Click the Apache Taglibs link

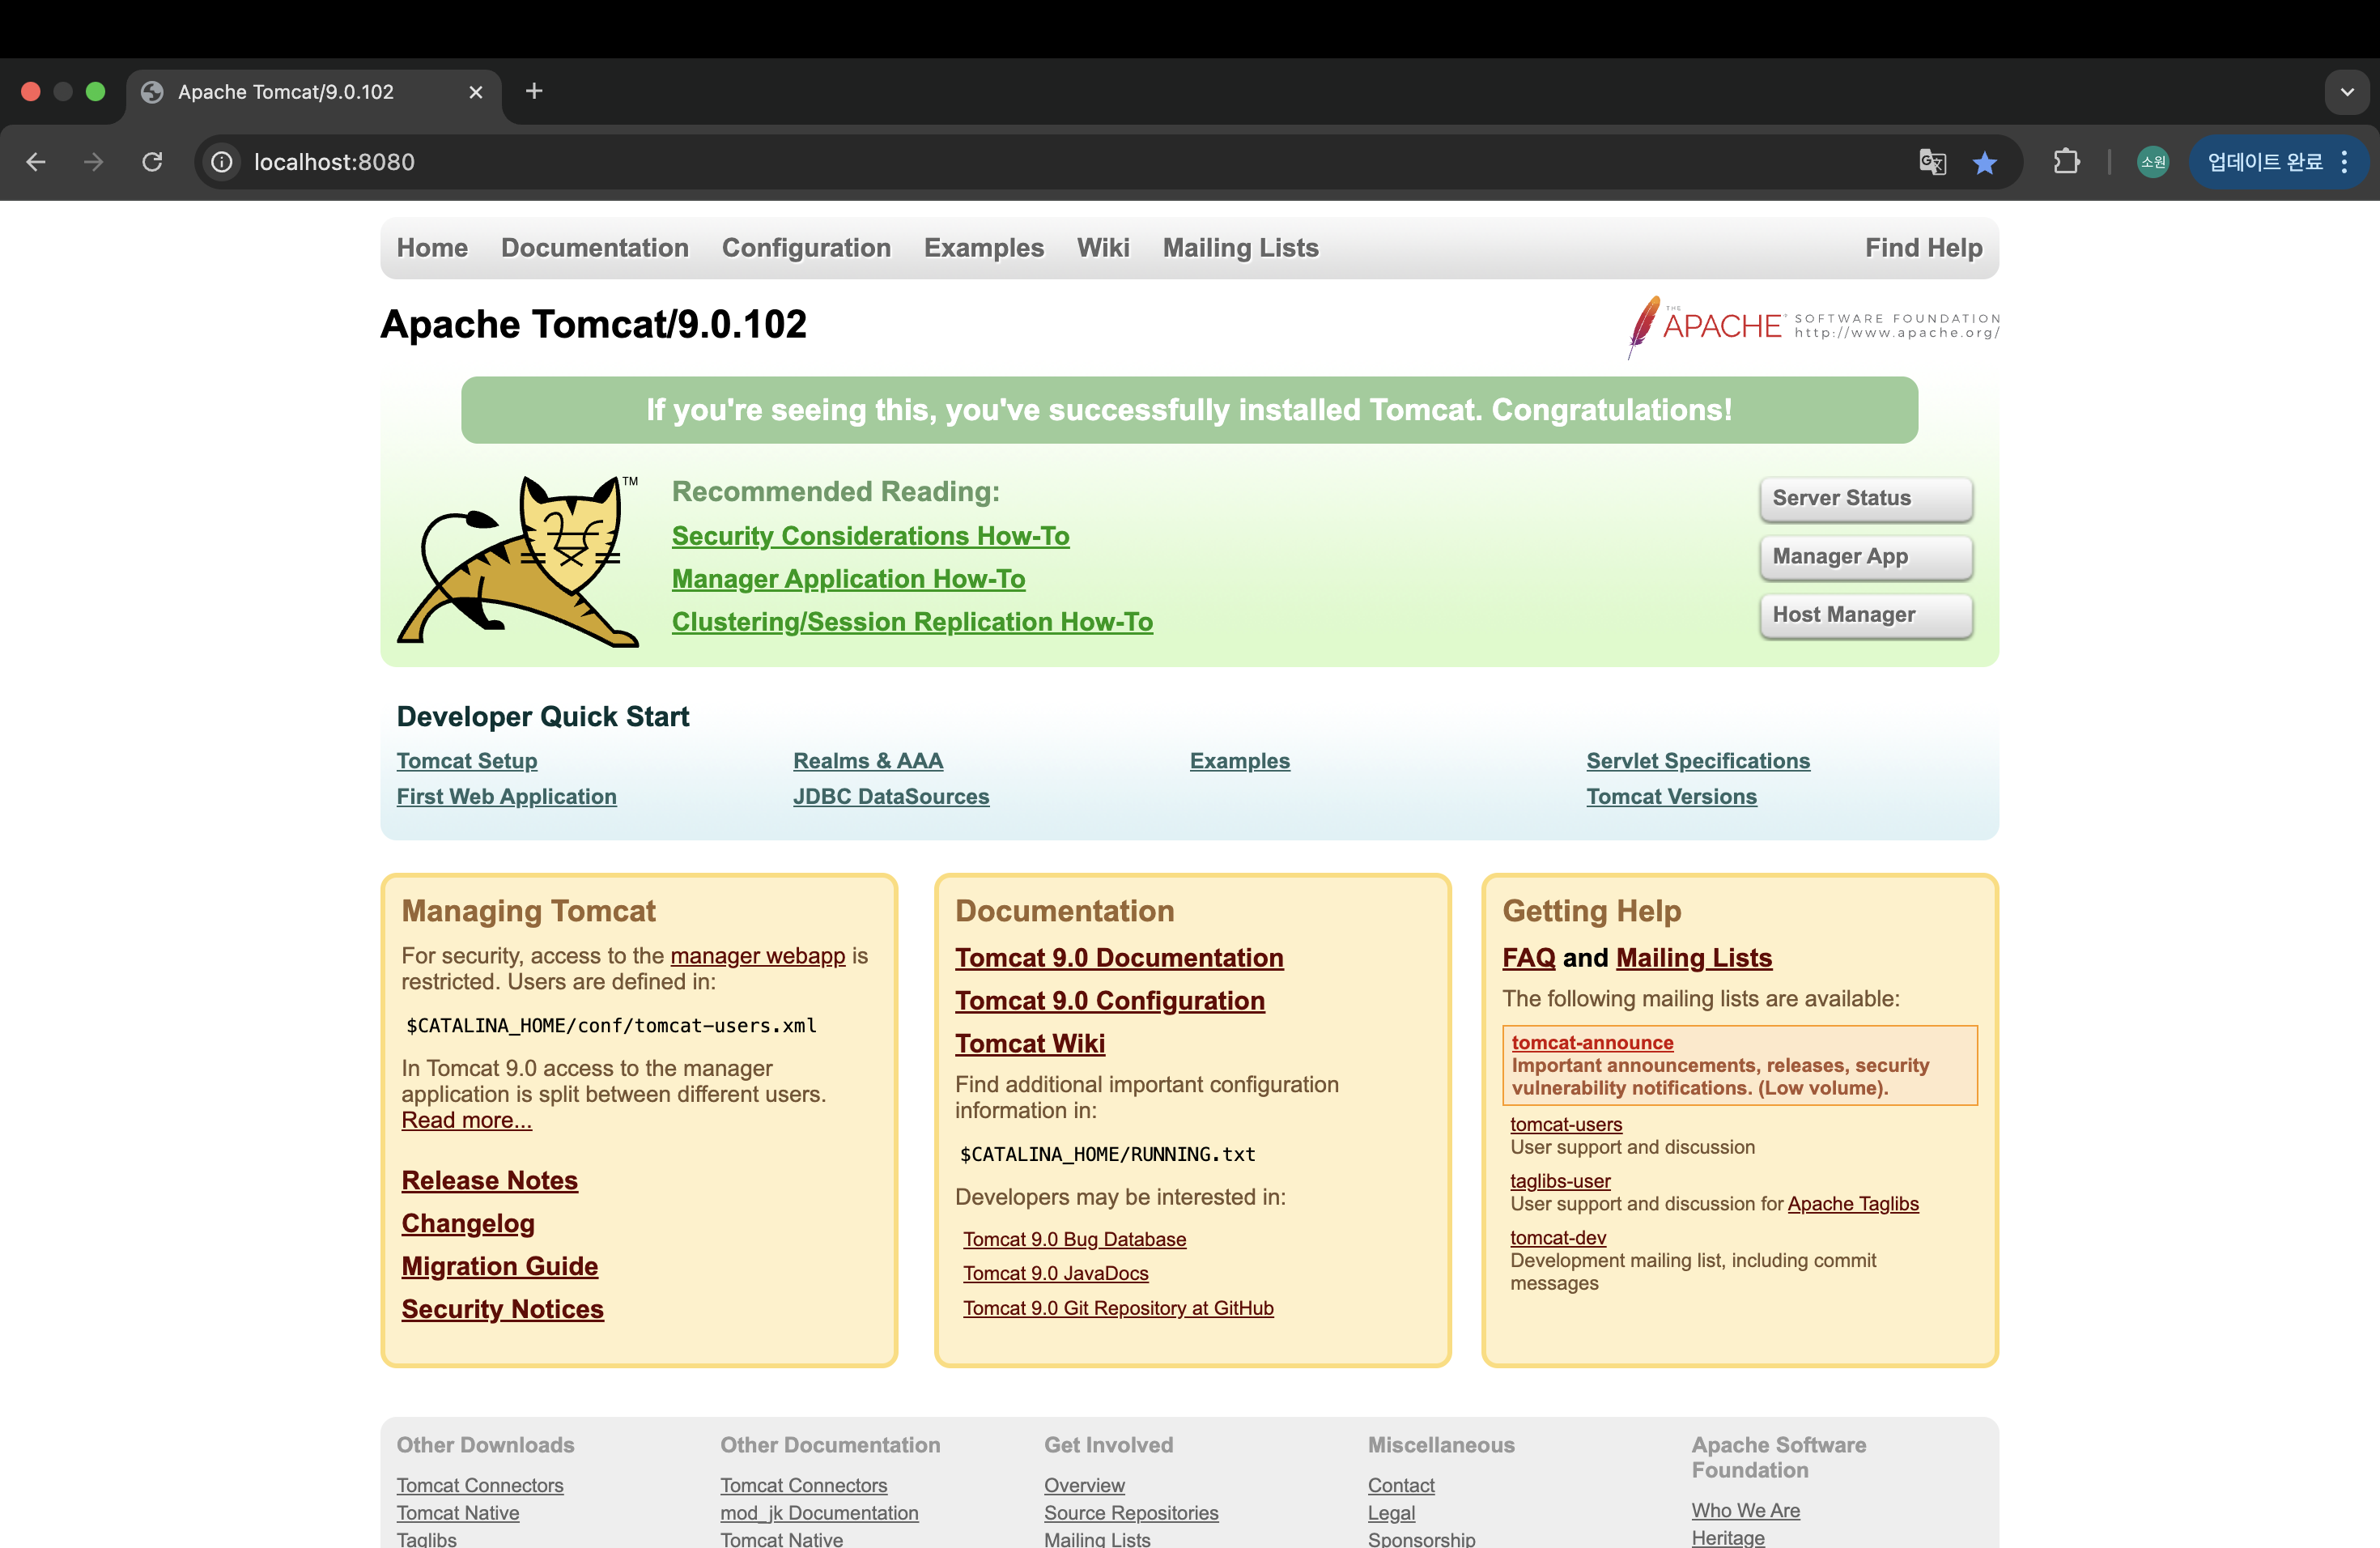(1853, 1204)
